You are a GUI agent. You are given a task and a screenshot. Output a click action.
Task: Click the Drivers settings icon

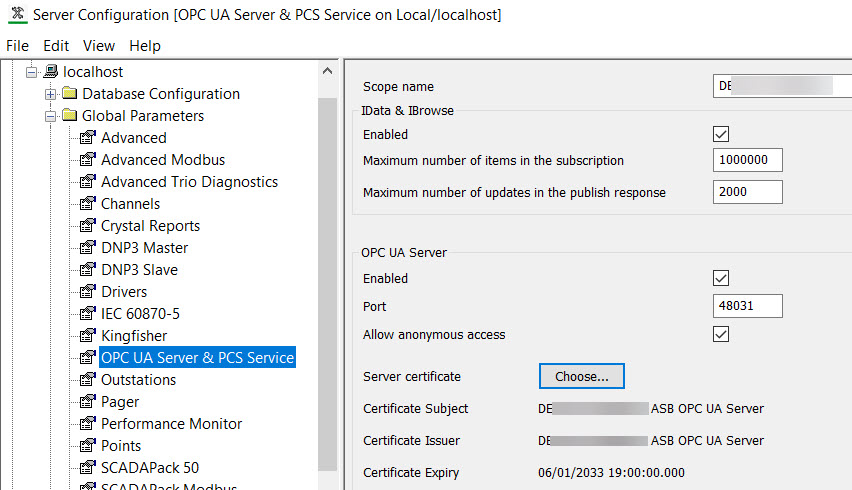(x=87, y=291)
